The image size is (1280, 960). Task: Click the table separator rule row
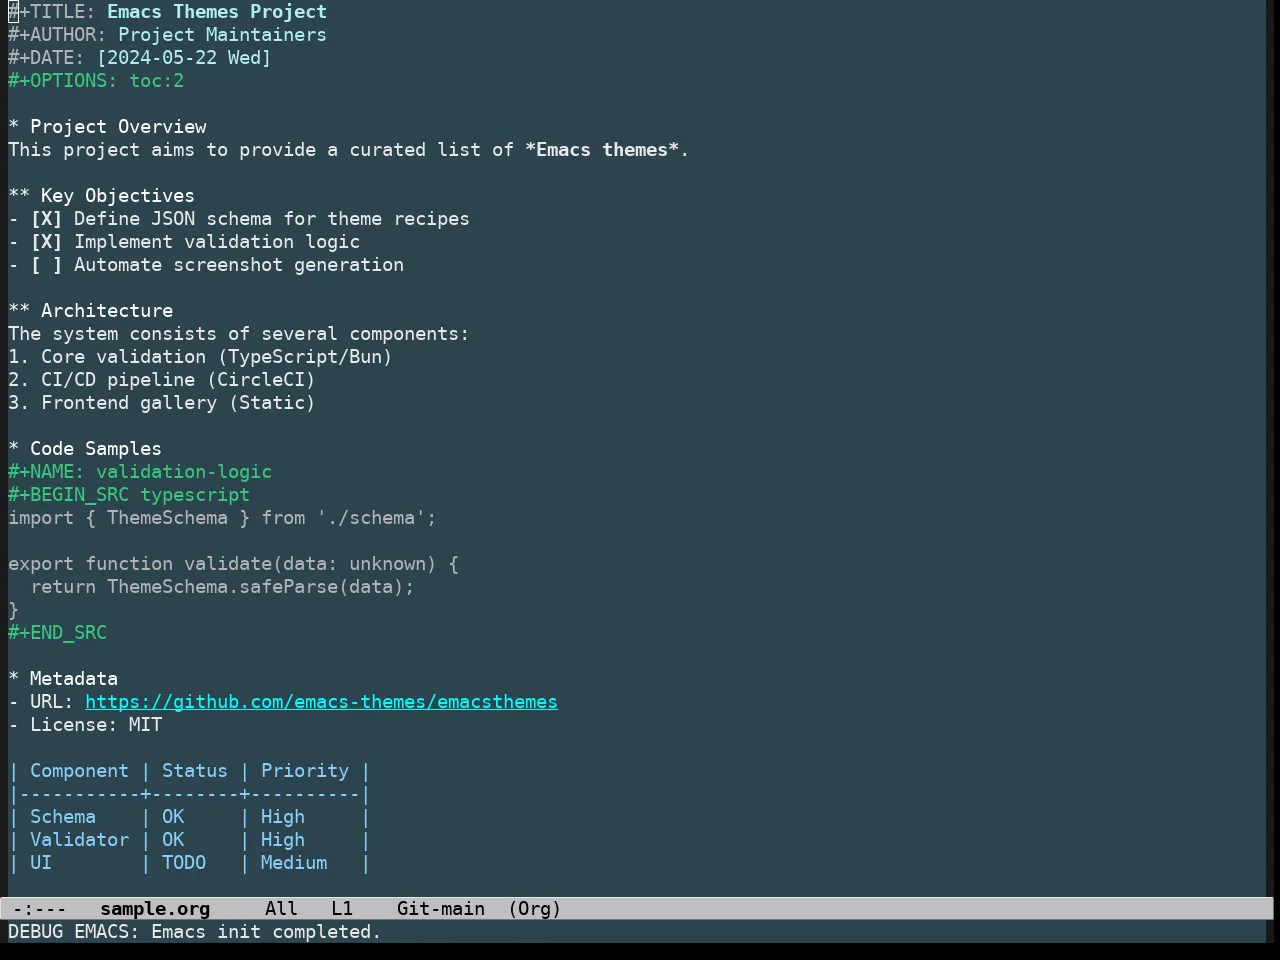pos(190,794)
